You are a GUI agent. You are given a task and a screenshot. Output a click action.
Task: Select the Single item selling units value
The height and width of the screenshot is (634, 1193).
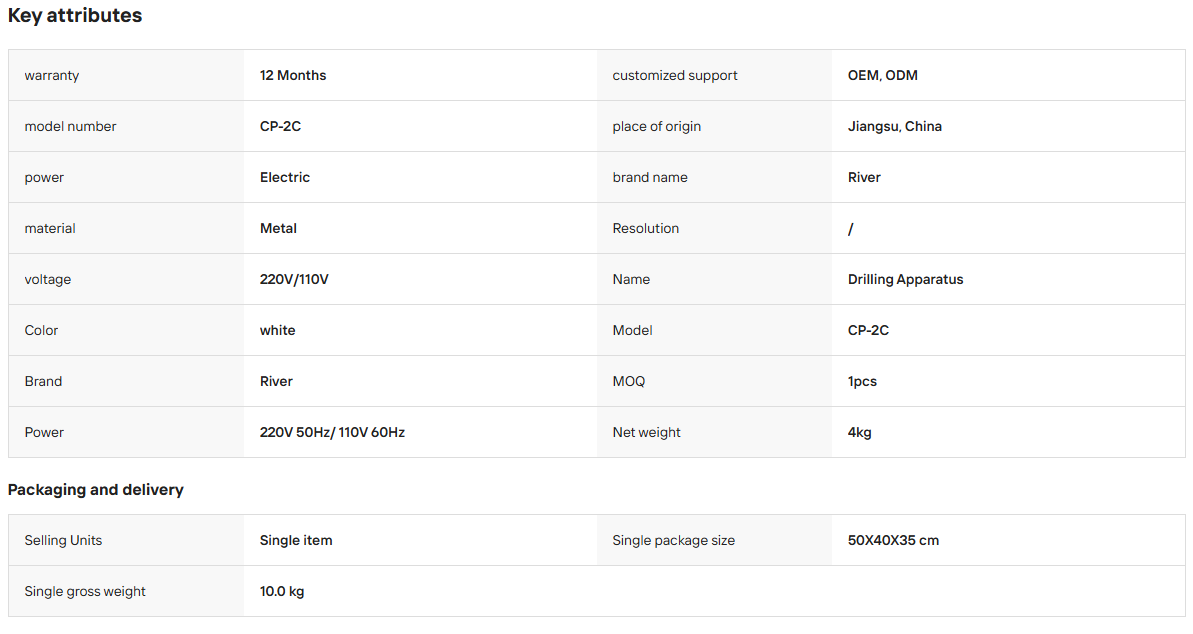(x=296, y=540)
